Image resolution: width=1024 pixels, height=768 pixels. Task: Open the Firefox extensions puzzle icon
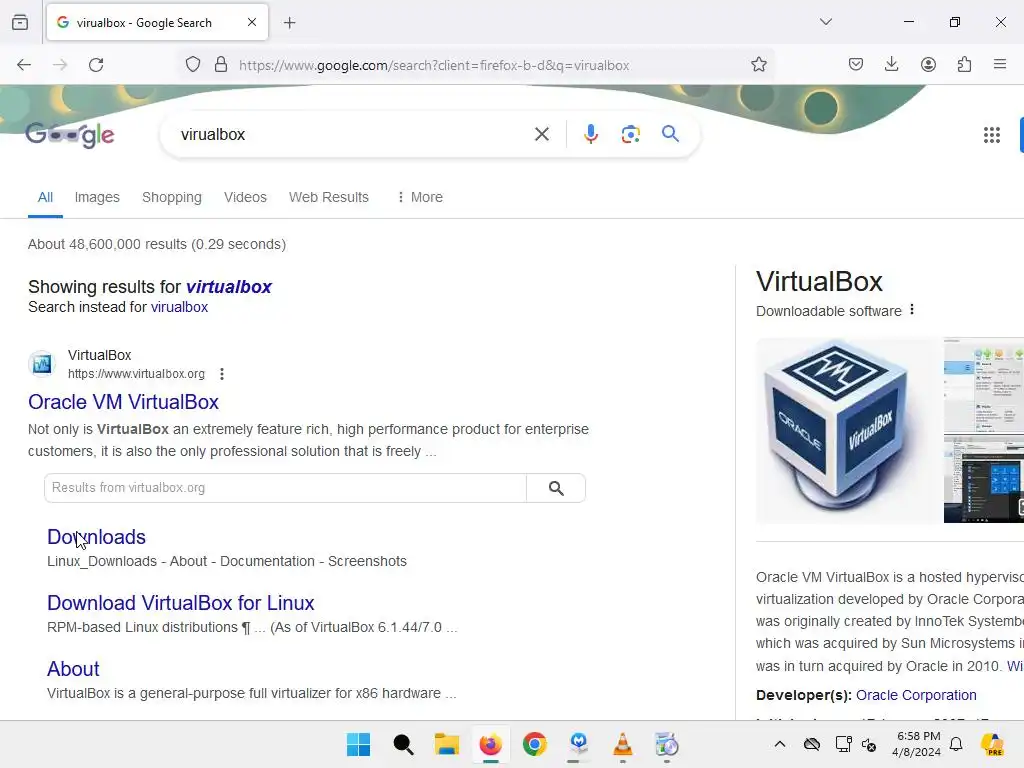point(964,64)
